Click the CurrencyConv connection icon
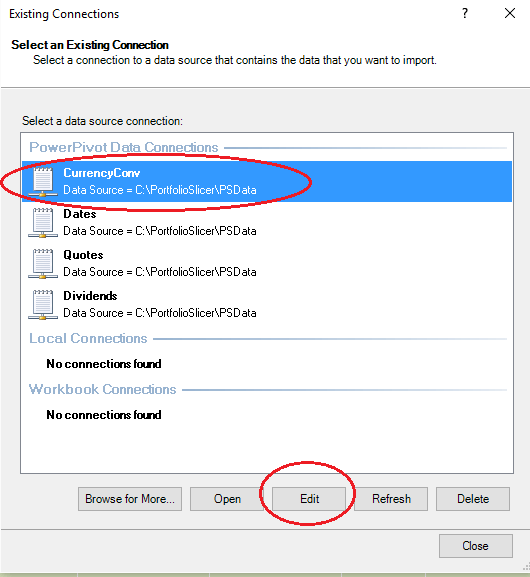 coord(43,181)
